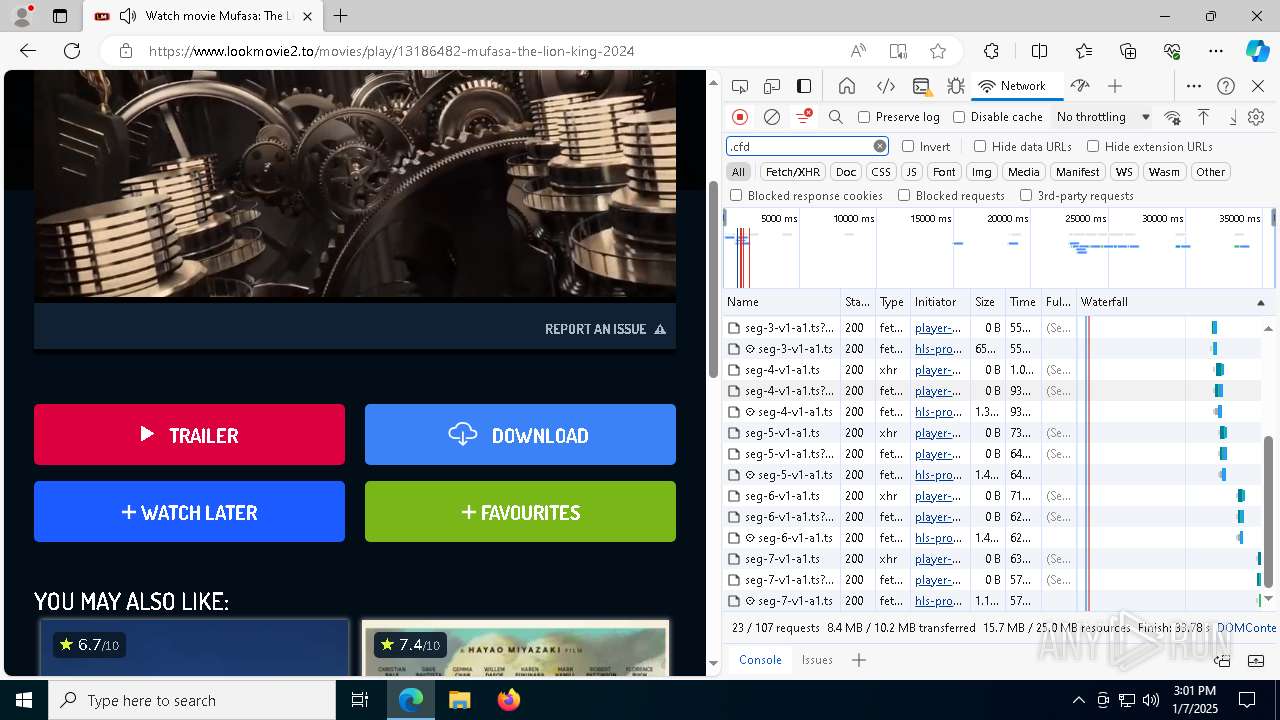Image resolution: width=1280 pixels, height=720 pixels.
Task: Filter requests by JS type
Action: coord(911,172)
